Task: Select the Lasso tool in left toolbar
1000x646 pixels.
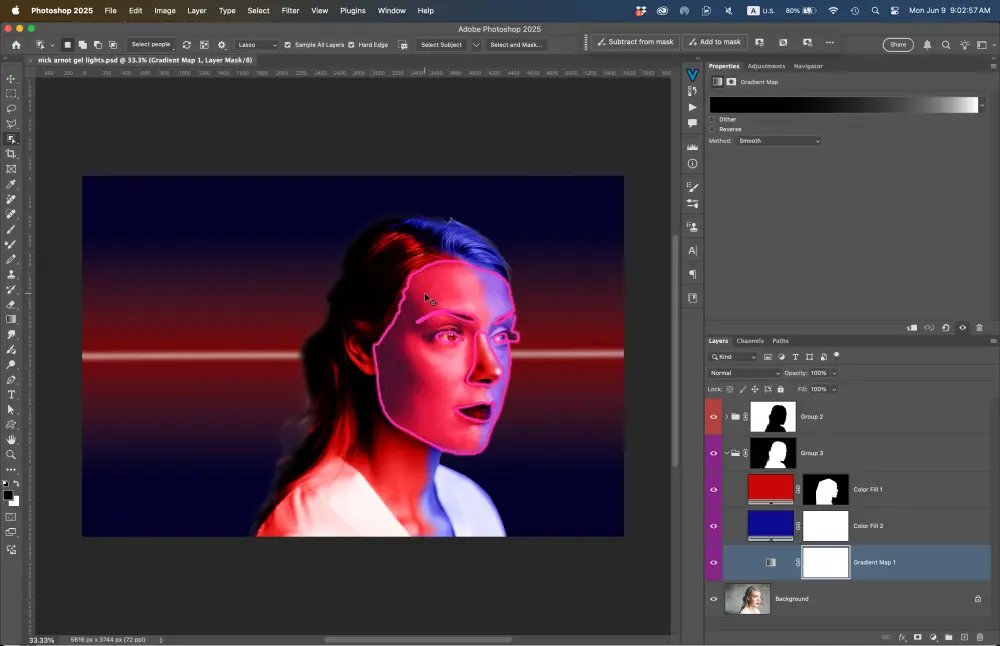Action: [11, 109]
